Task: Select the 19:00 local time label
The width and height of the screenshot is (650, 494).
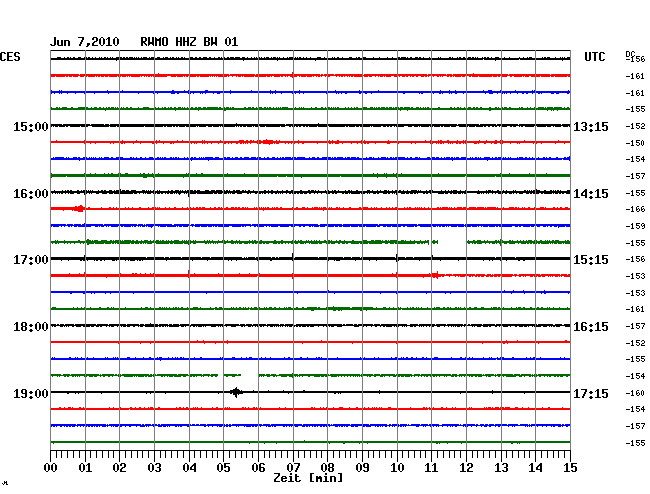Action: pyautogui.click(x=31, y=393)
